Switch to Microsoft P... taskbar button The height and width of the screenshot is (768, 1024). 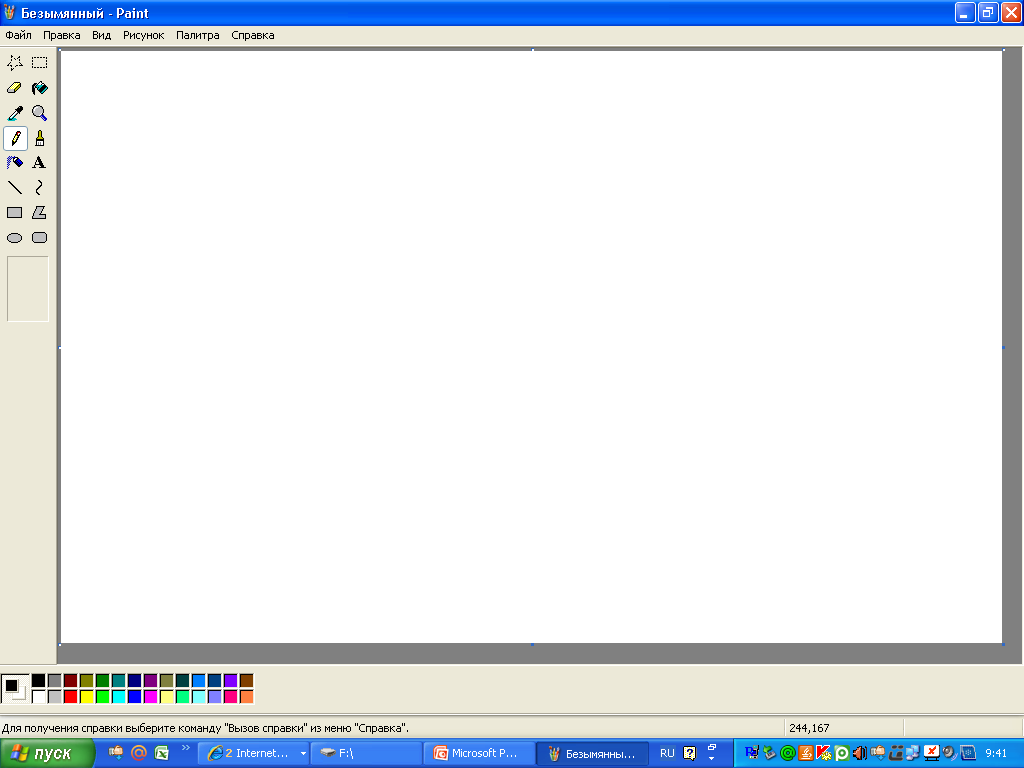coord(480,754)
